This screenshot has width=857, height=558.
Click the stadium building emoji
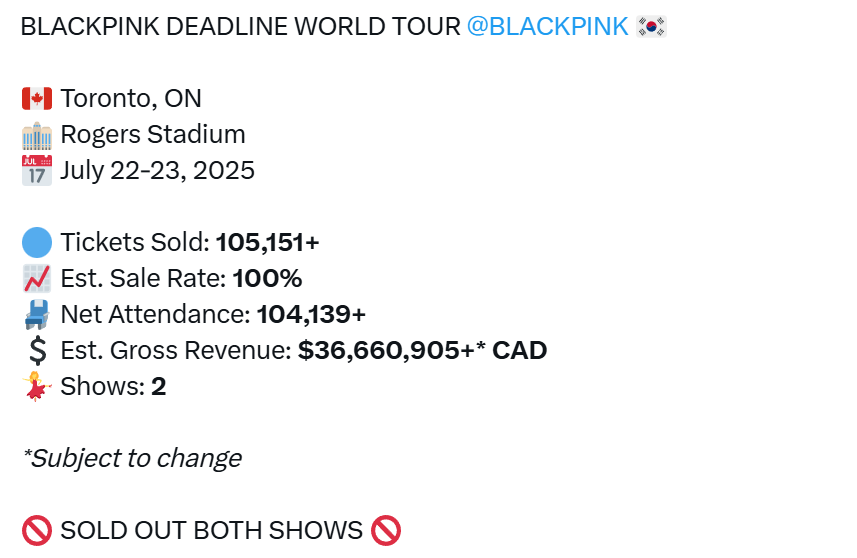click(37, 136)
